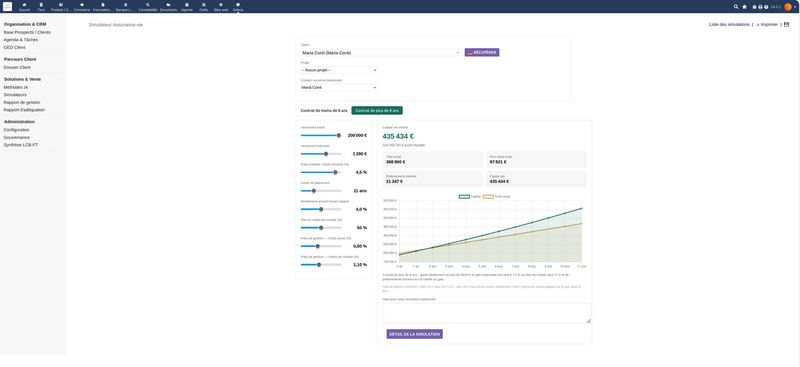
Task: Click the help icon in top-right toolbar
Action: pyautogui.click(x=766, y=7)
